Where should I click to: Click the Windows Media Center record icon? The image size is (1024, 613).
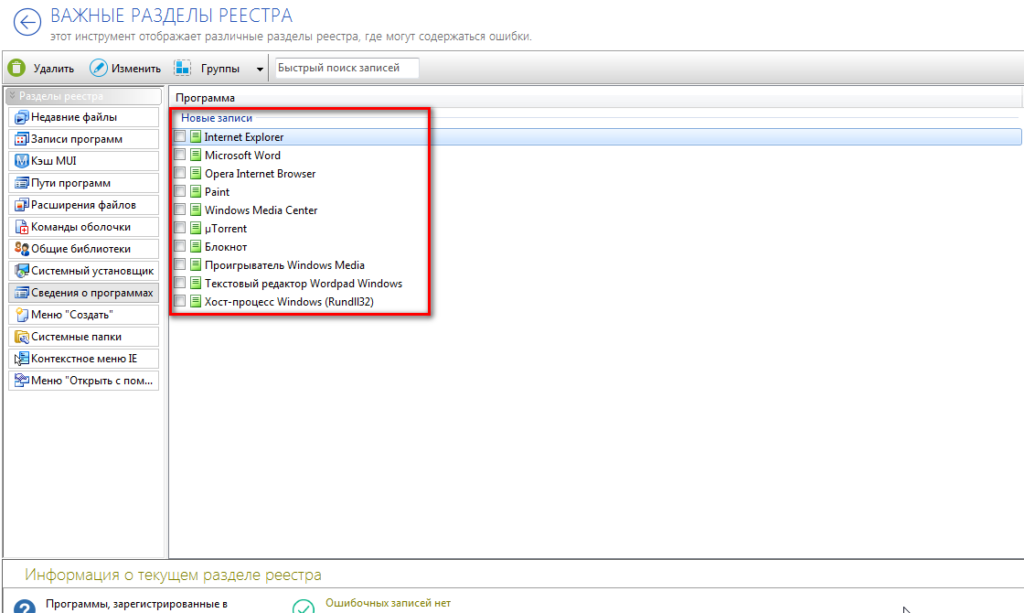[x=195, y=210]
